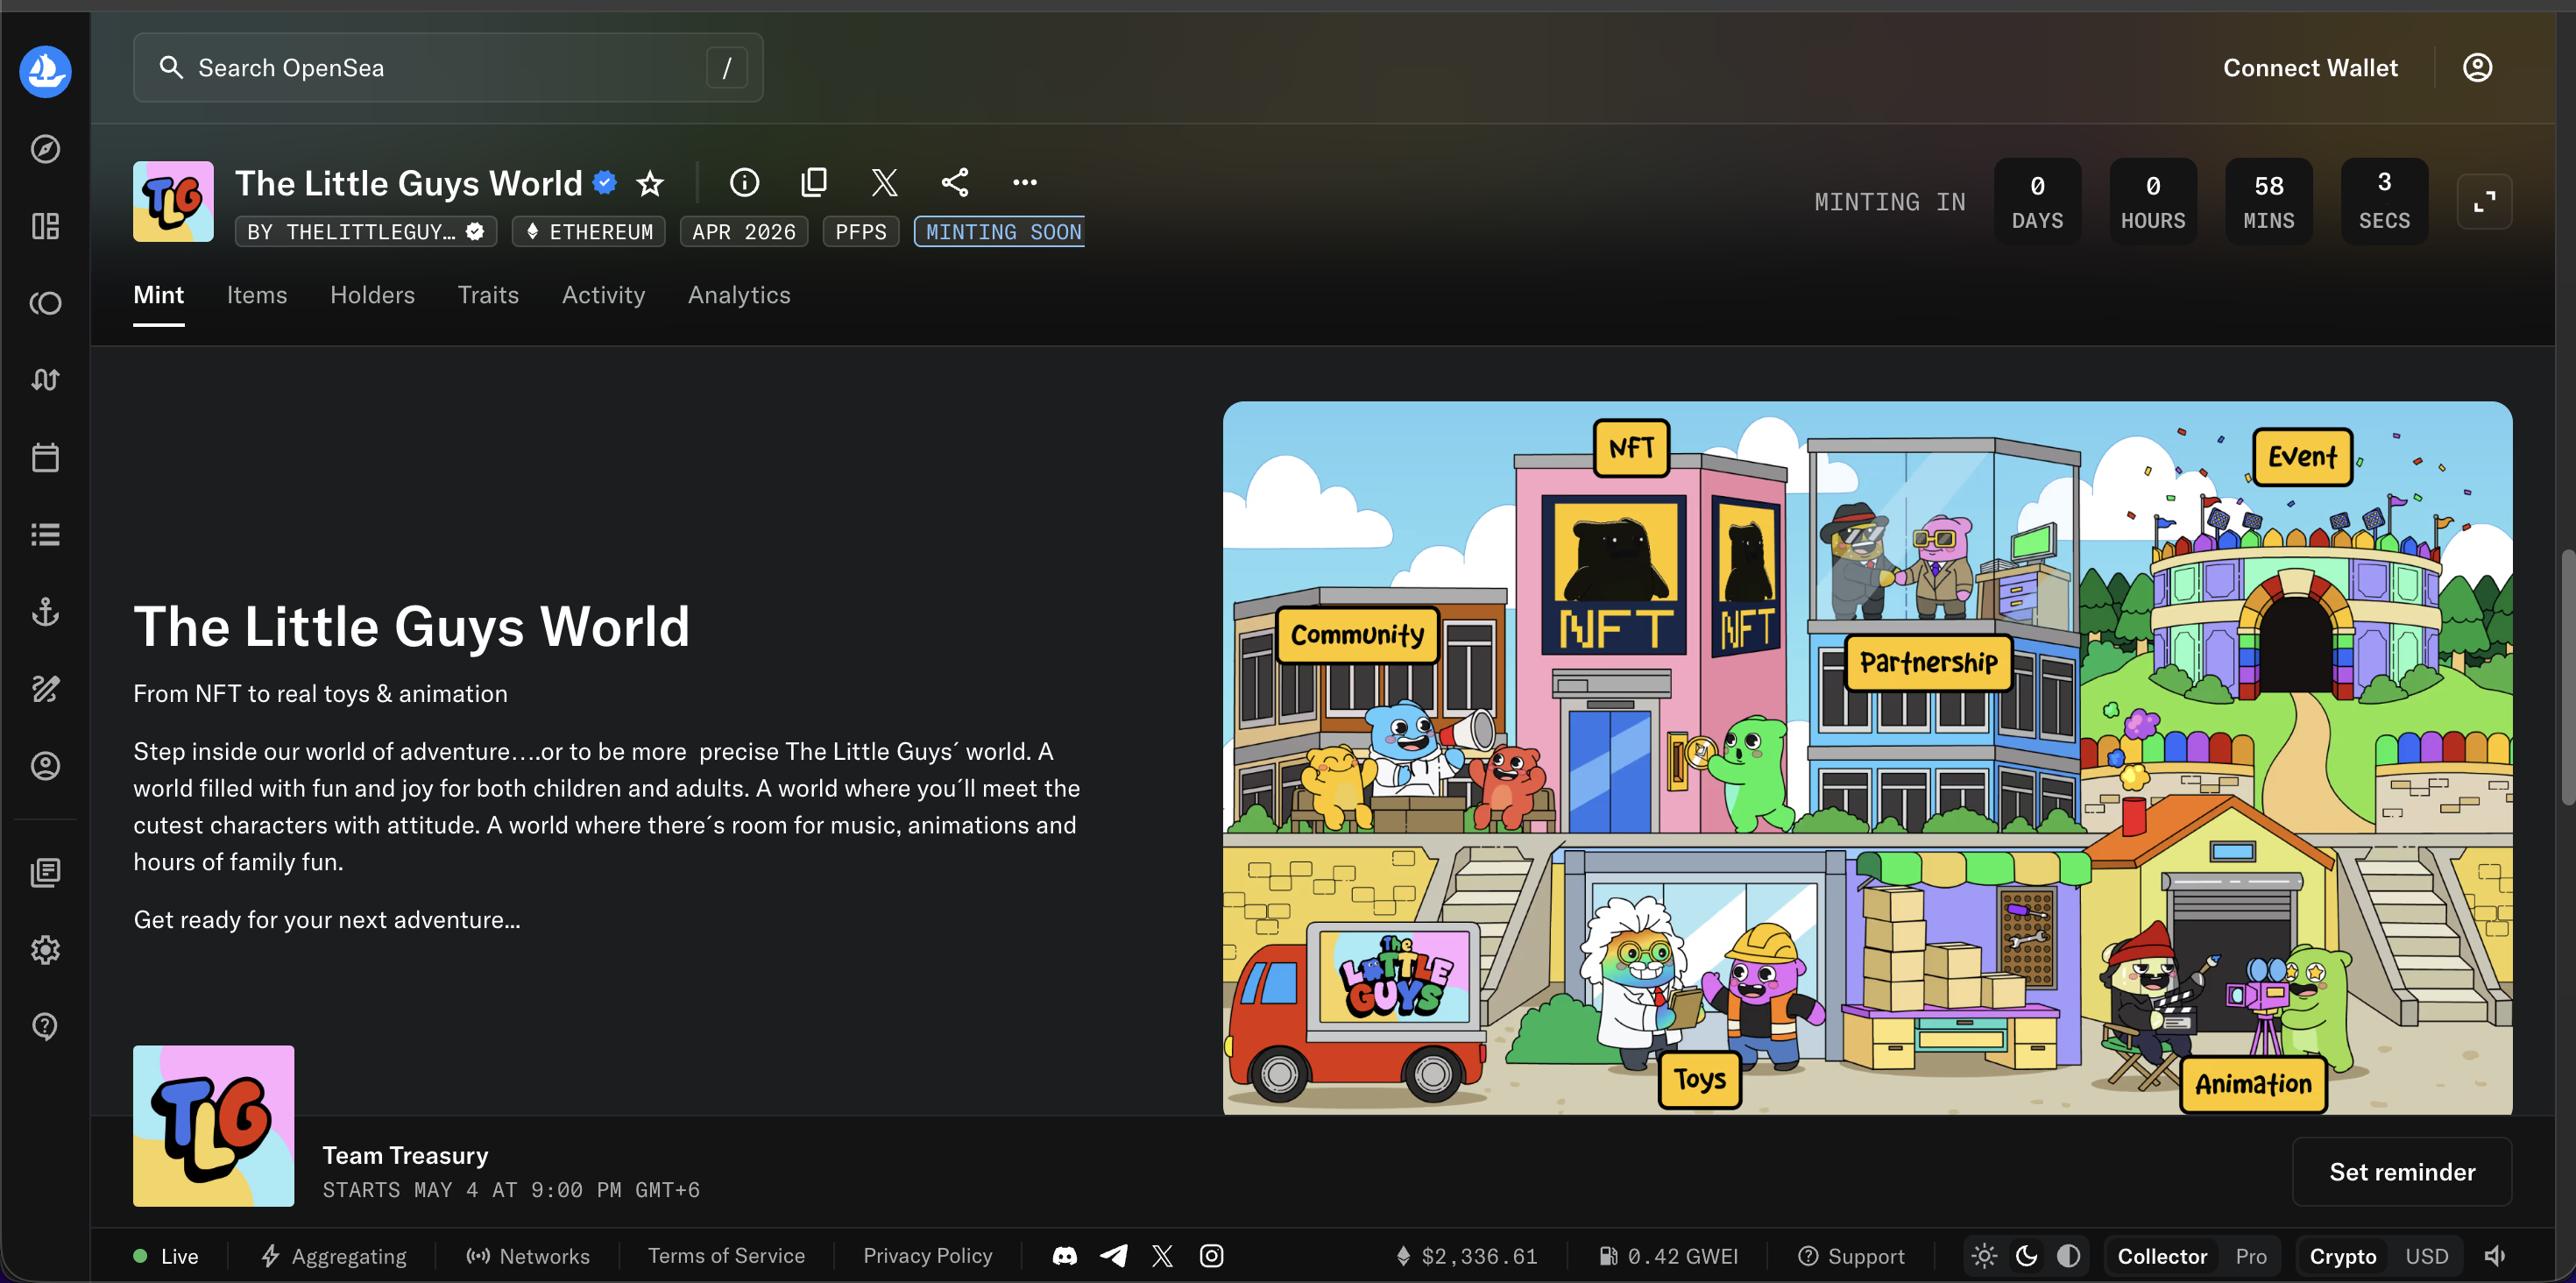
Task: Open the Networks status menu
Action: [x=528, y=1256]
